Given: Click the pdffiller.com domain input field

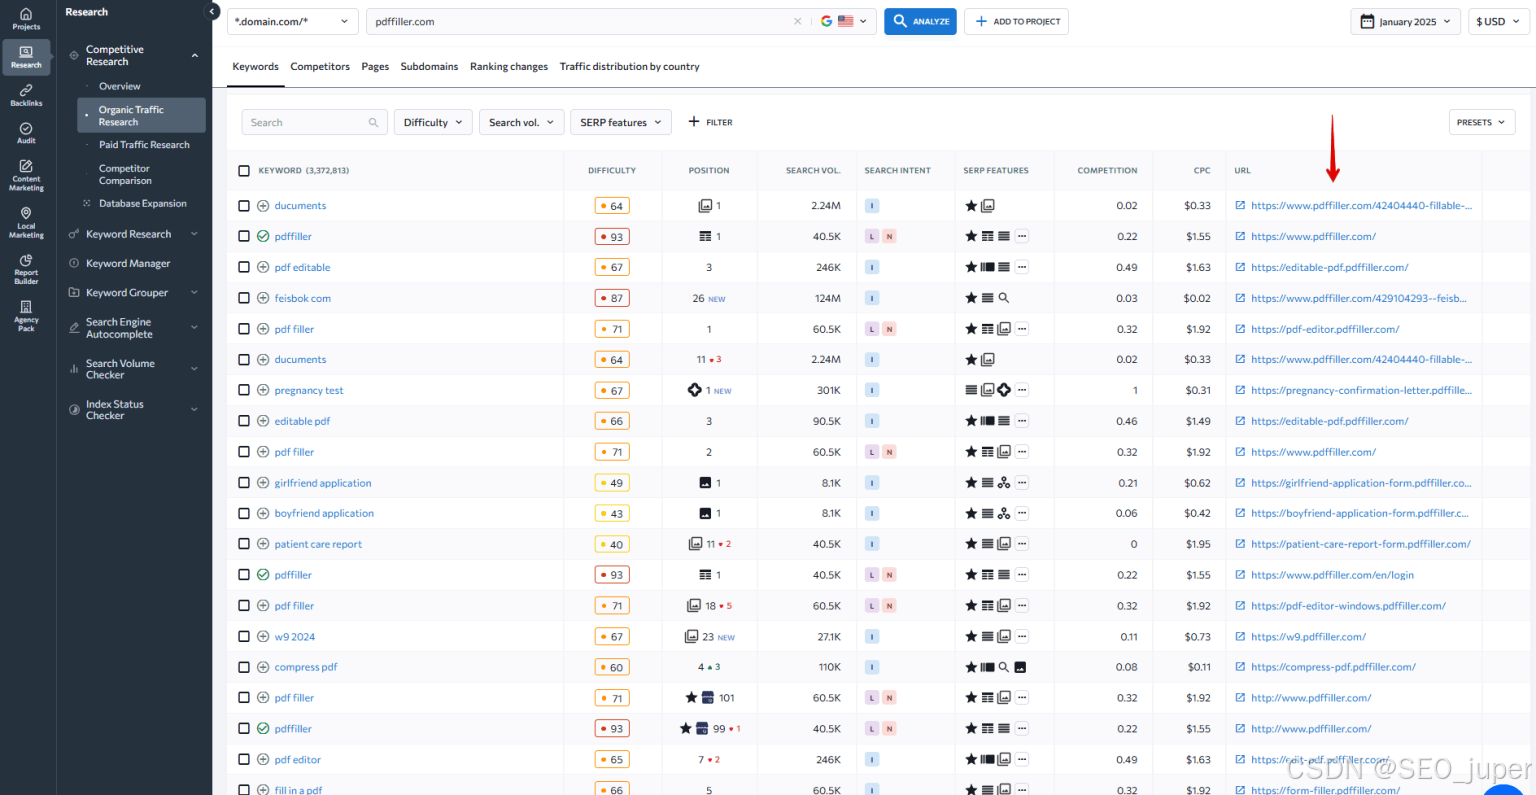Looking at the screenshot, I should coord(580,21).
